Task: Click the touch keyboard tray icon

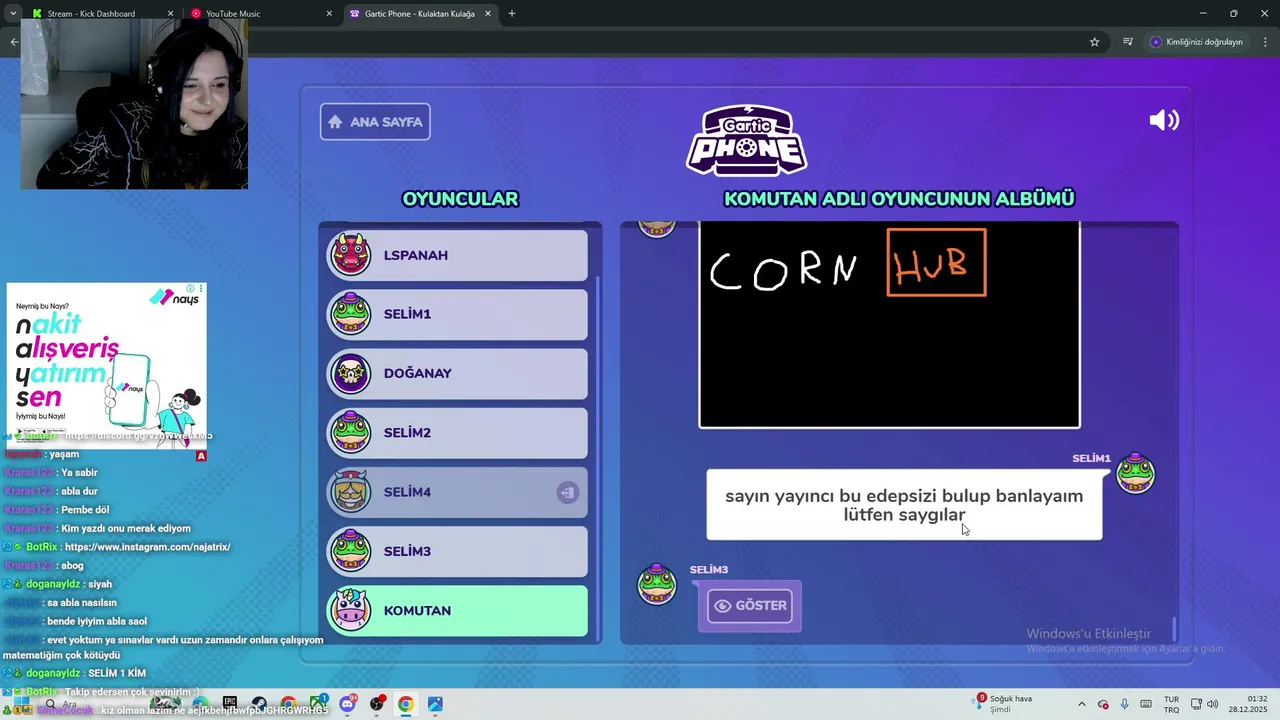Action: point(1146,704)
